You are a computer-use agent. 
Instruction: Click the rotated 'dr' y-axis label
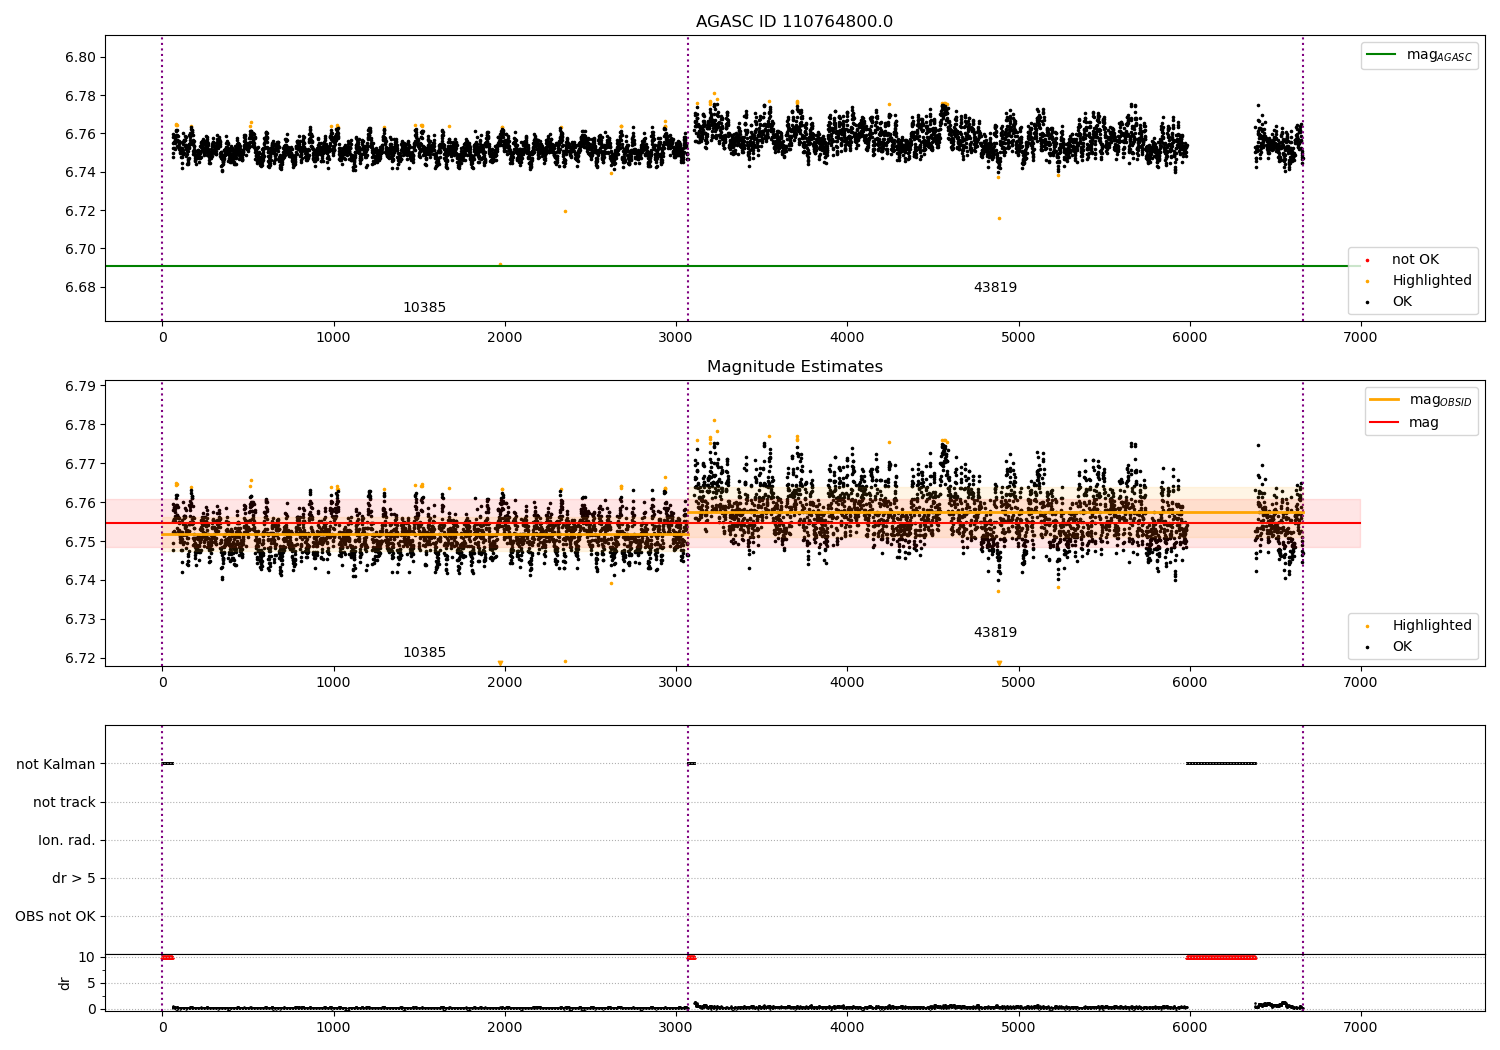click(x=65, y=983)
